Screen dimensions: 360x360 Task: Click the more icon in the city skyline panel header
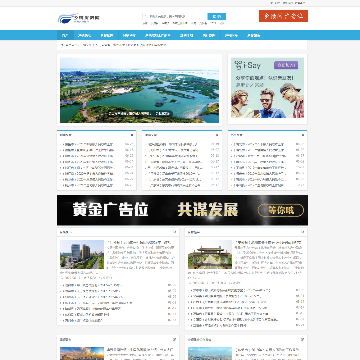tap(302, 339)
